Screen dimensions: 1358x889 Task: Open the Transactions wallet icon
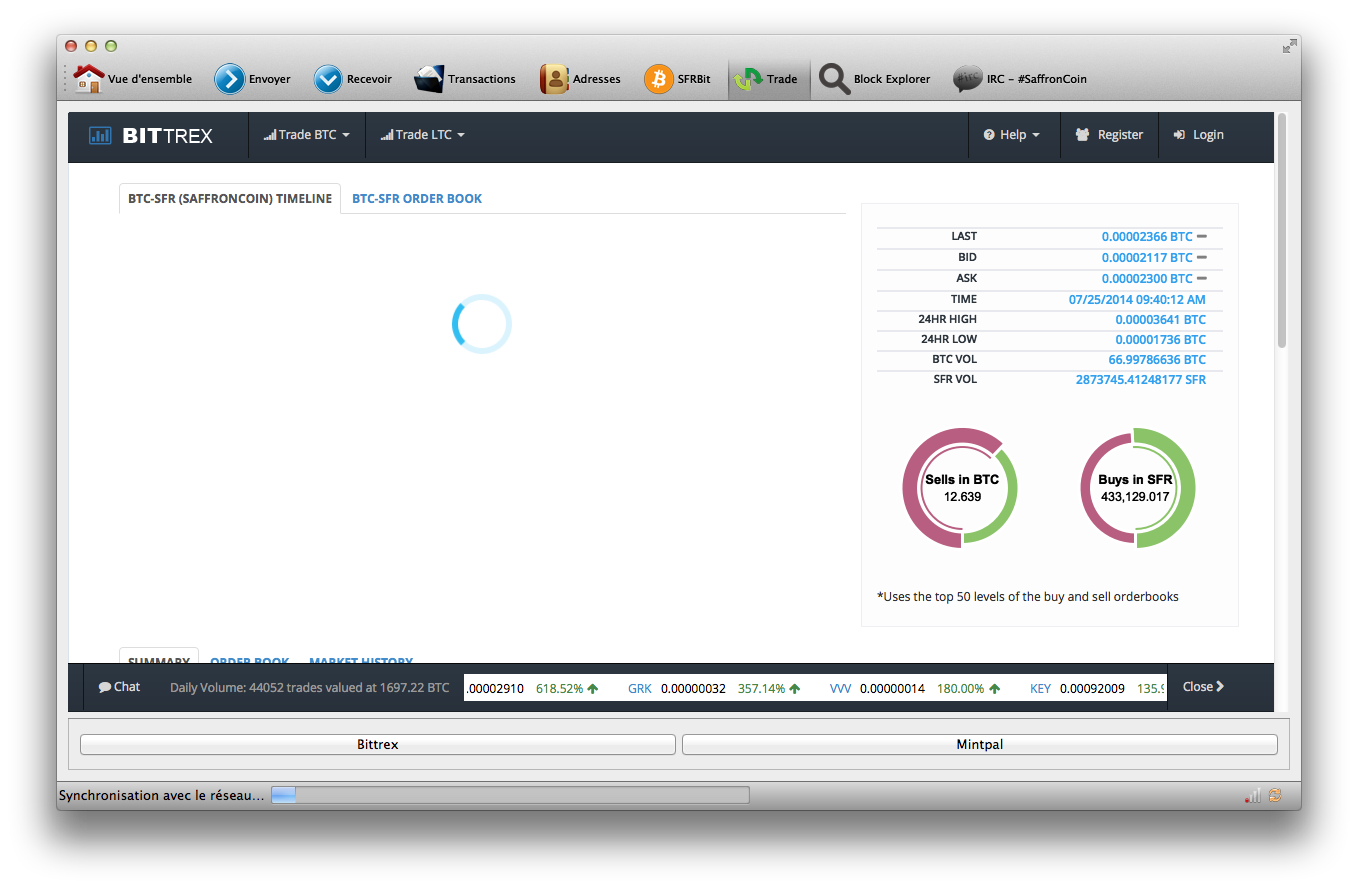(429, 79)
